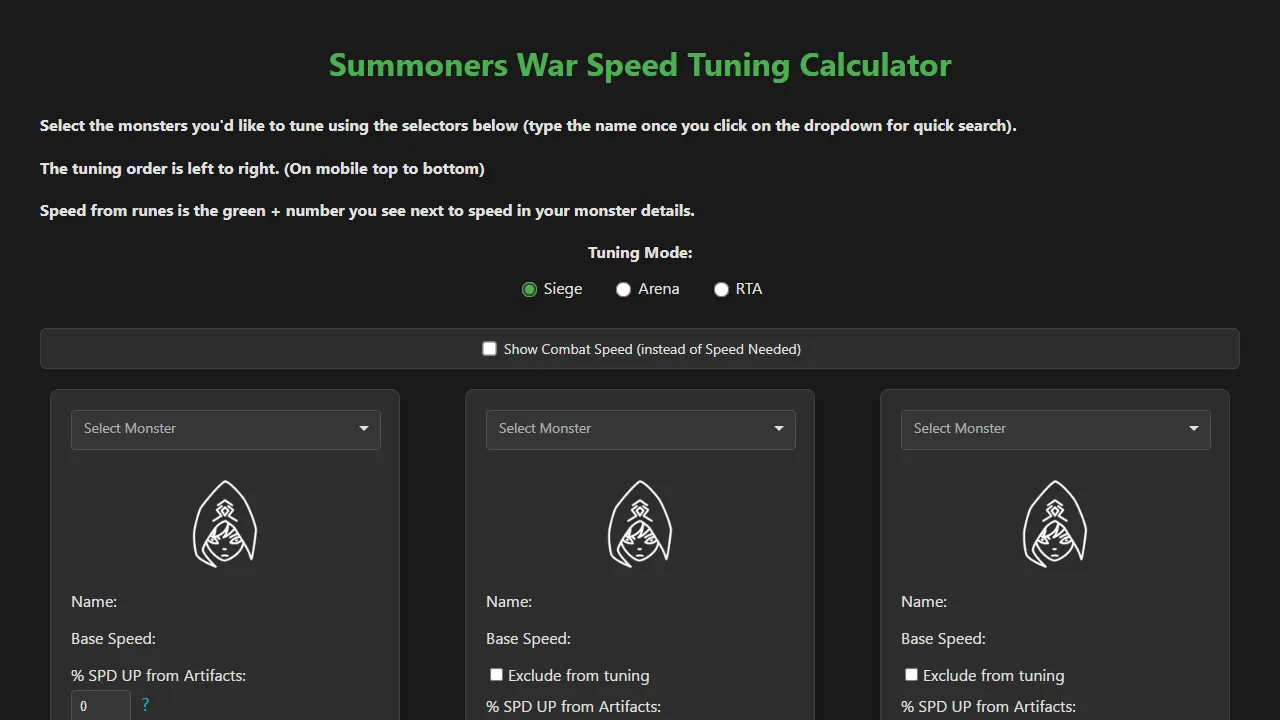Check Exclude from tuning for the right monster
The image size is (1280, 720).
[911, 674]
